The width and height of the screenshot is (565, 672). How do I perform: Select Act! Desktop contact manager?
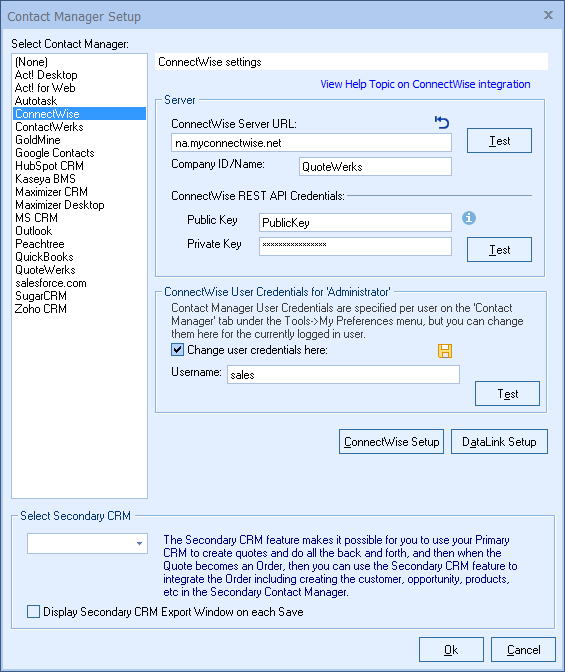point(79,75)
